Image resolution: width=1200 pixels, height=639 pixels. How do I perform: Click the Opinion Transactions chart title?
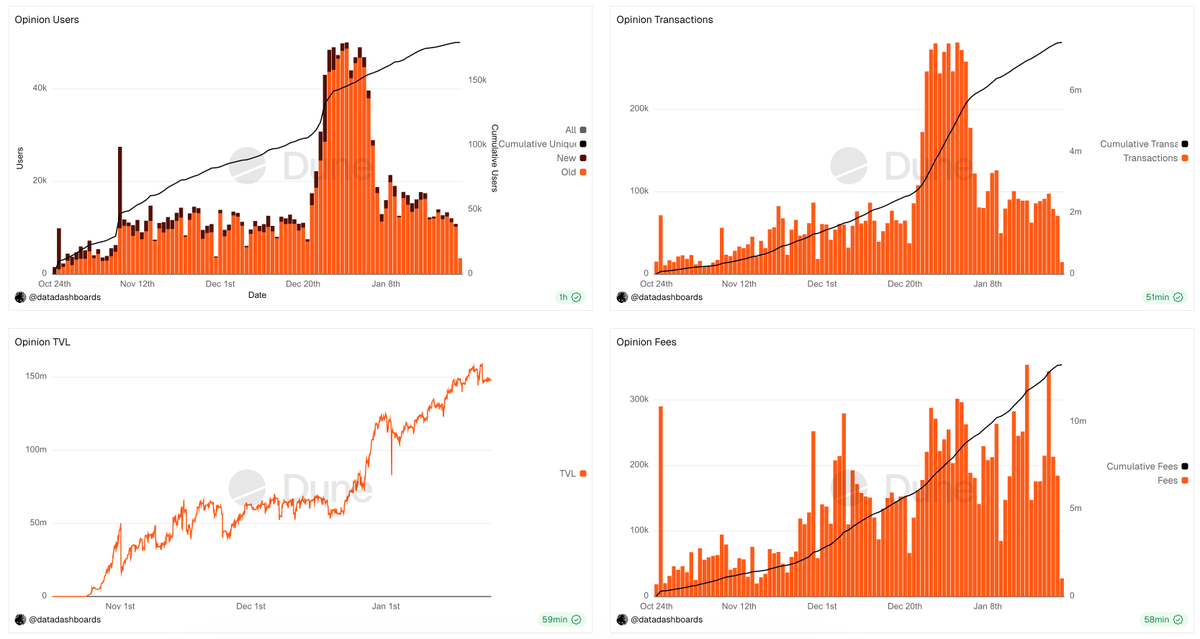[x=664, y=20]
